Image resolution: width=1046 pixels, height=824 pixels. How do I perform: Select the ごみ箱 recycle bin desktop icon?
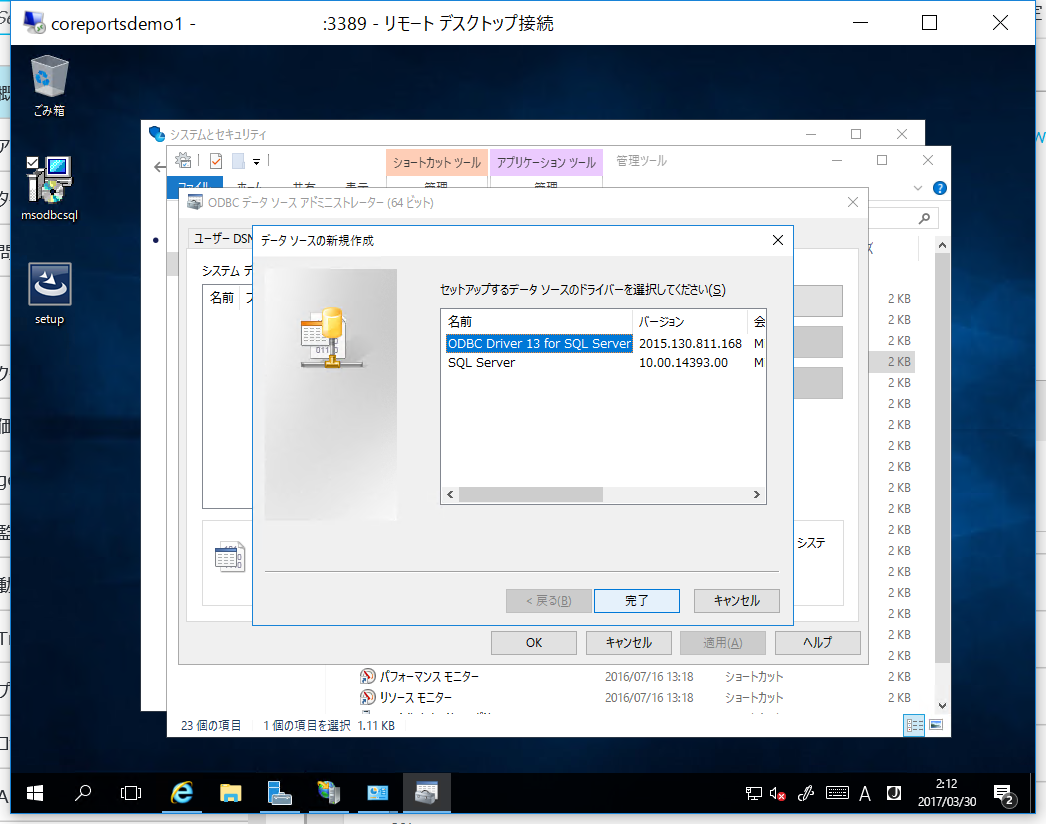(49, 87)
